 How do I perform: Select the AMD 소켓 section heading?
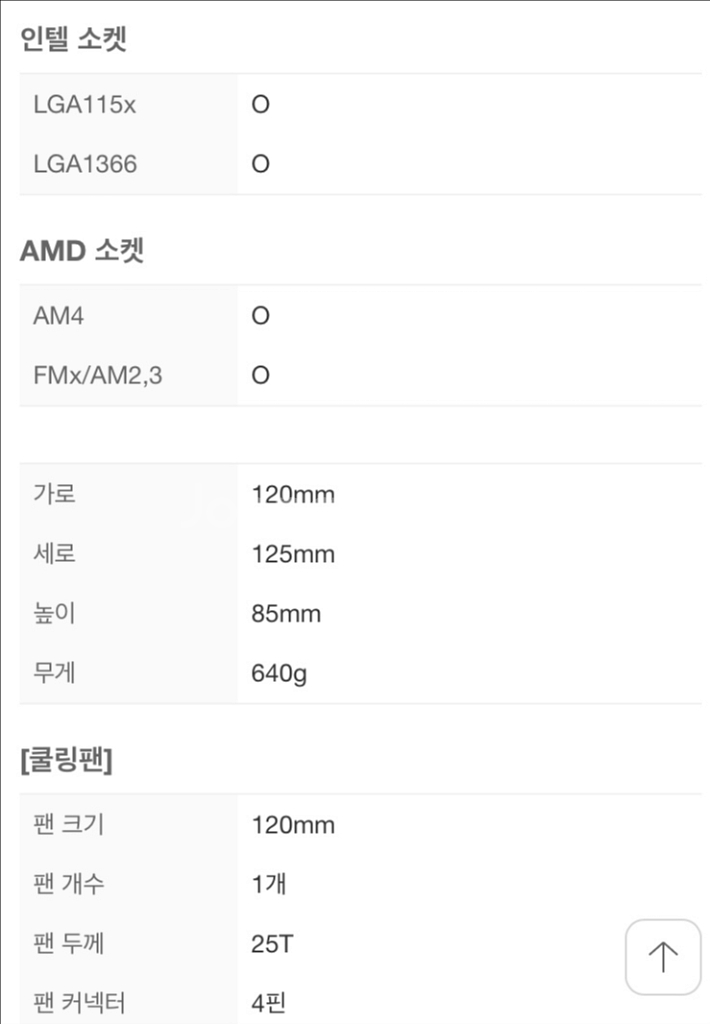pos(82,251)
